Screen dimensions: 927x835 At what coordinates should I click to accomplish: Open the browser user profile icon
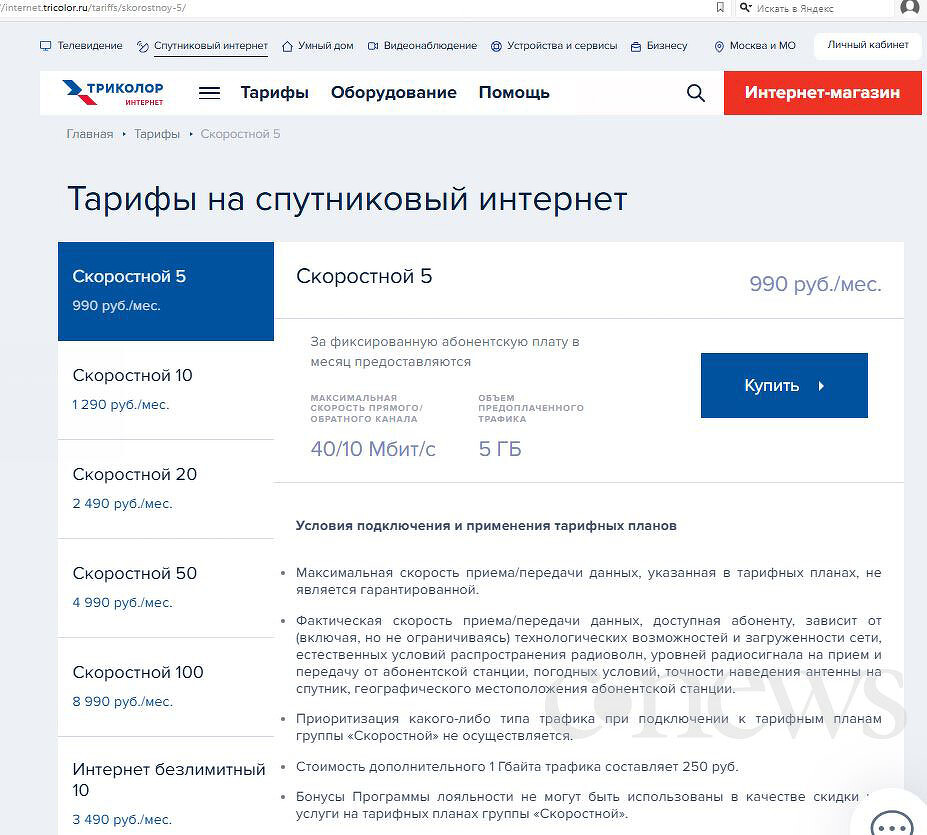pos(909,7)
